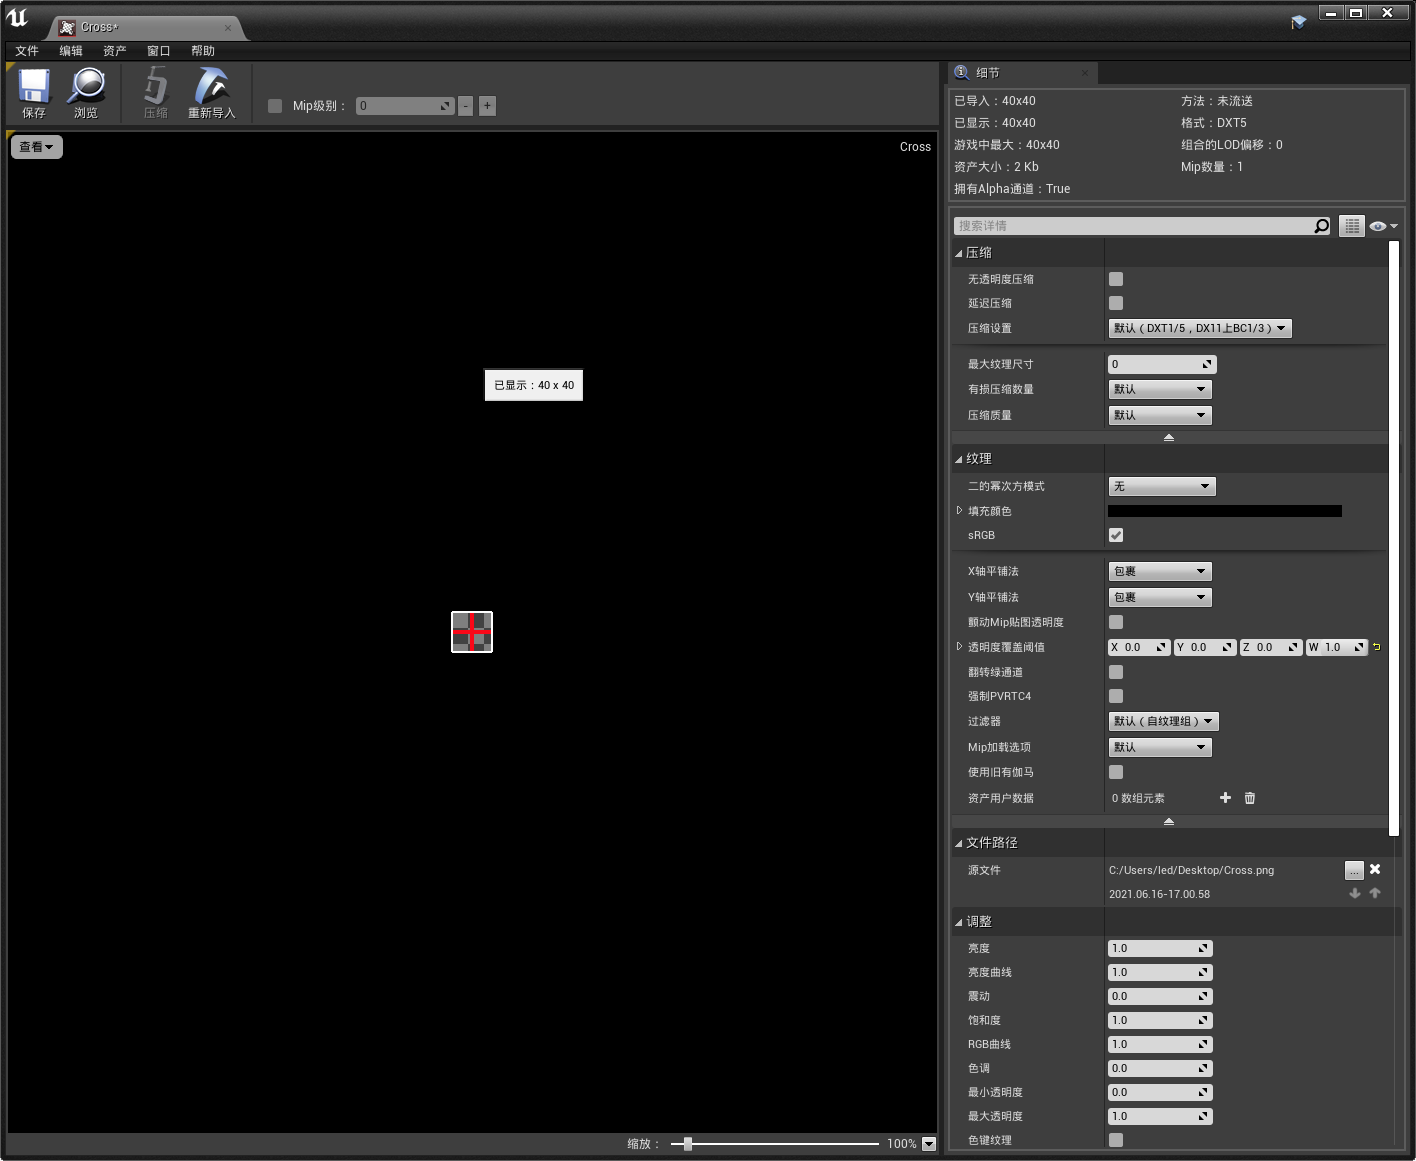Viewport: 1416px width, 1161px height.
Task: Open the view options eye icon in 细节 panel
Action: (x=1377, y=225)
